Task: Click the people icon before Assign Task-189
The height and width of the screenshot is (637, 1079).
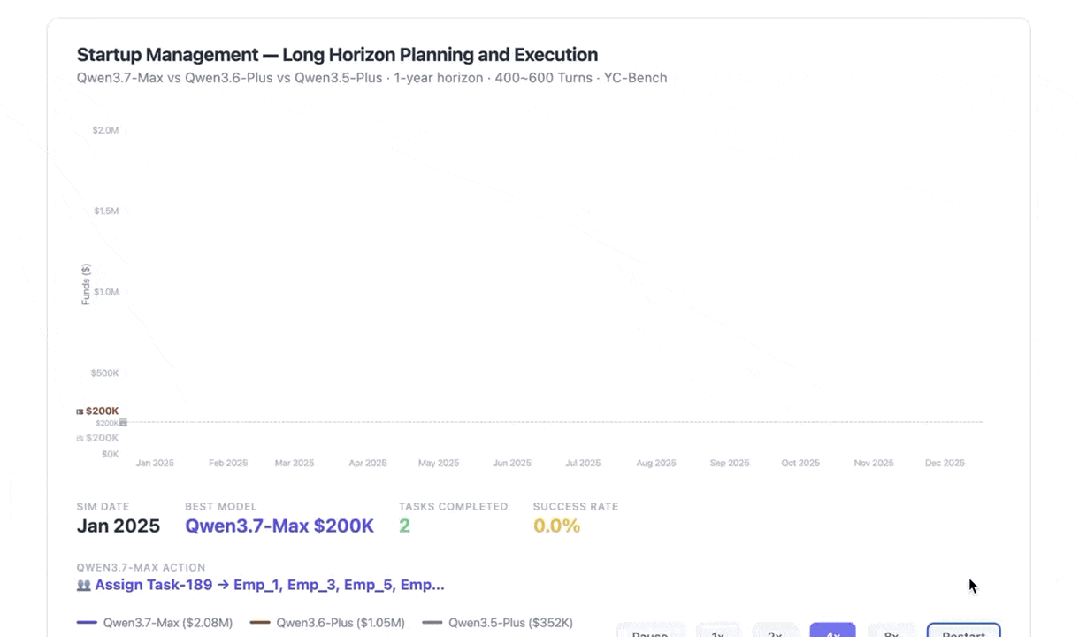Action: tap(83, 585)
